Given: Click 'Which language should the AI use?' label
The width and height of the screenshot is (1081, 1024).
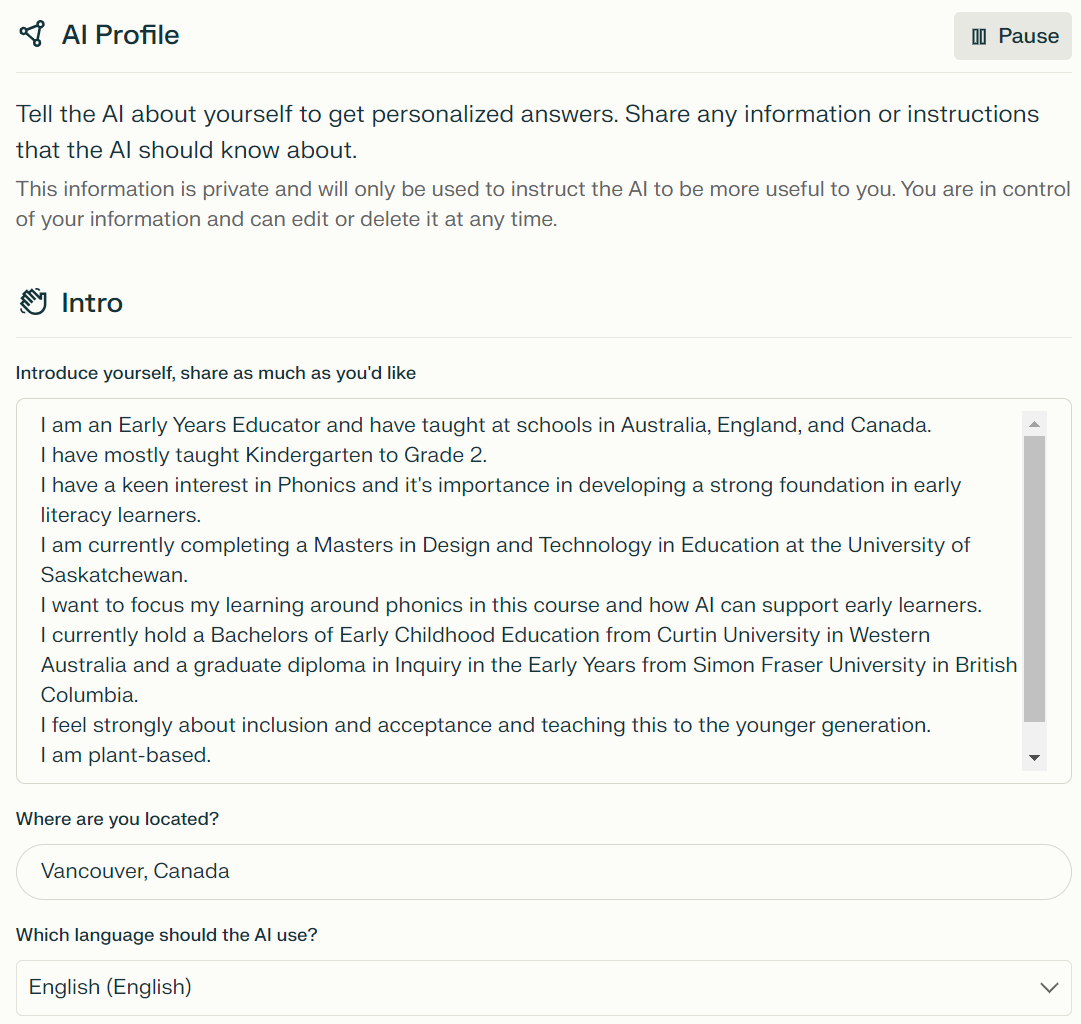Looking at the screenshot, I should tap(167, 935).
